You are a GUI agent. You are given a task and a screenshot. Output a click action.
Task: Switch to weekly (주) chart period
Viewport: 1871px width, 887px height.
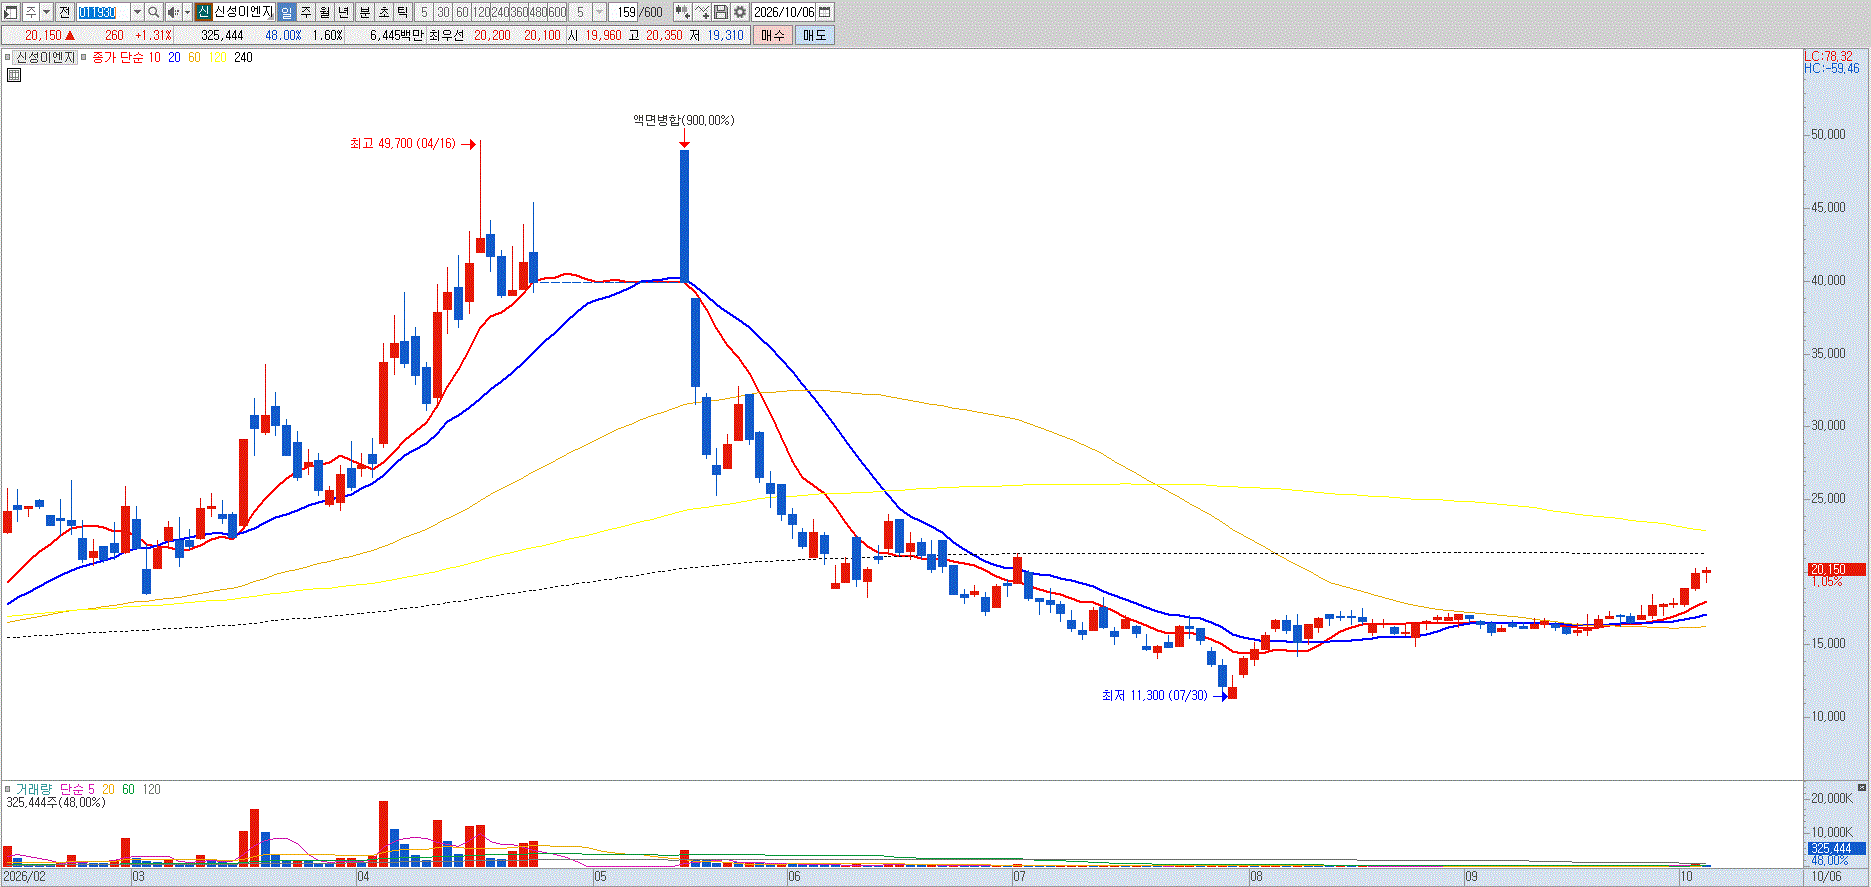(306, 12)
